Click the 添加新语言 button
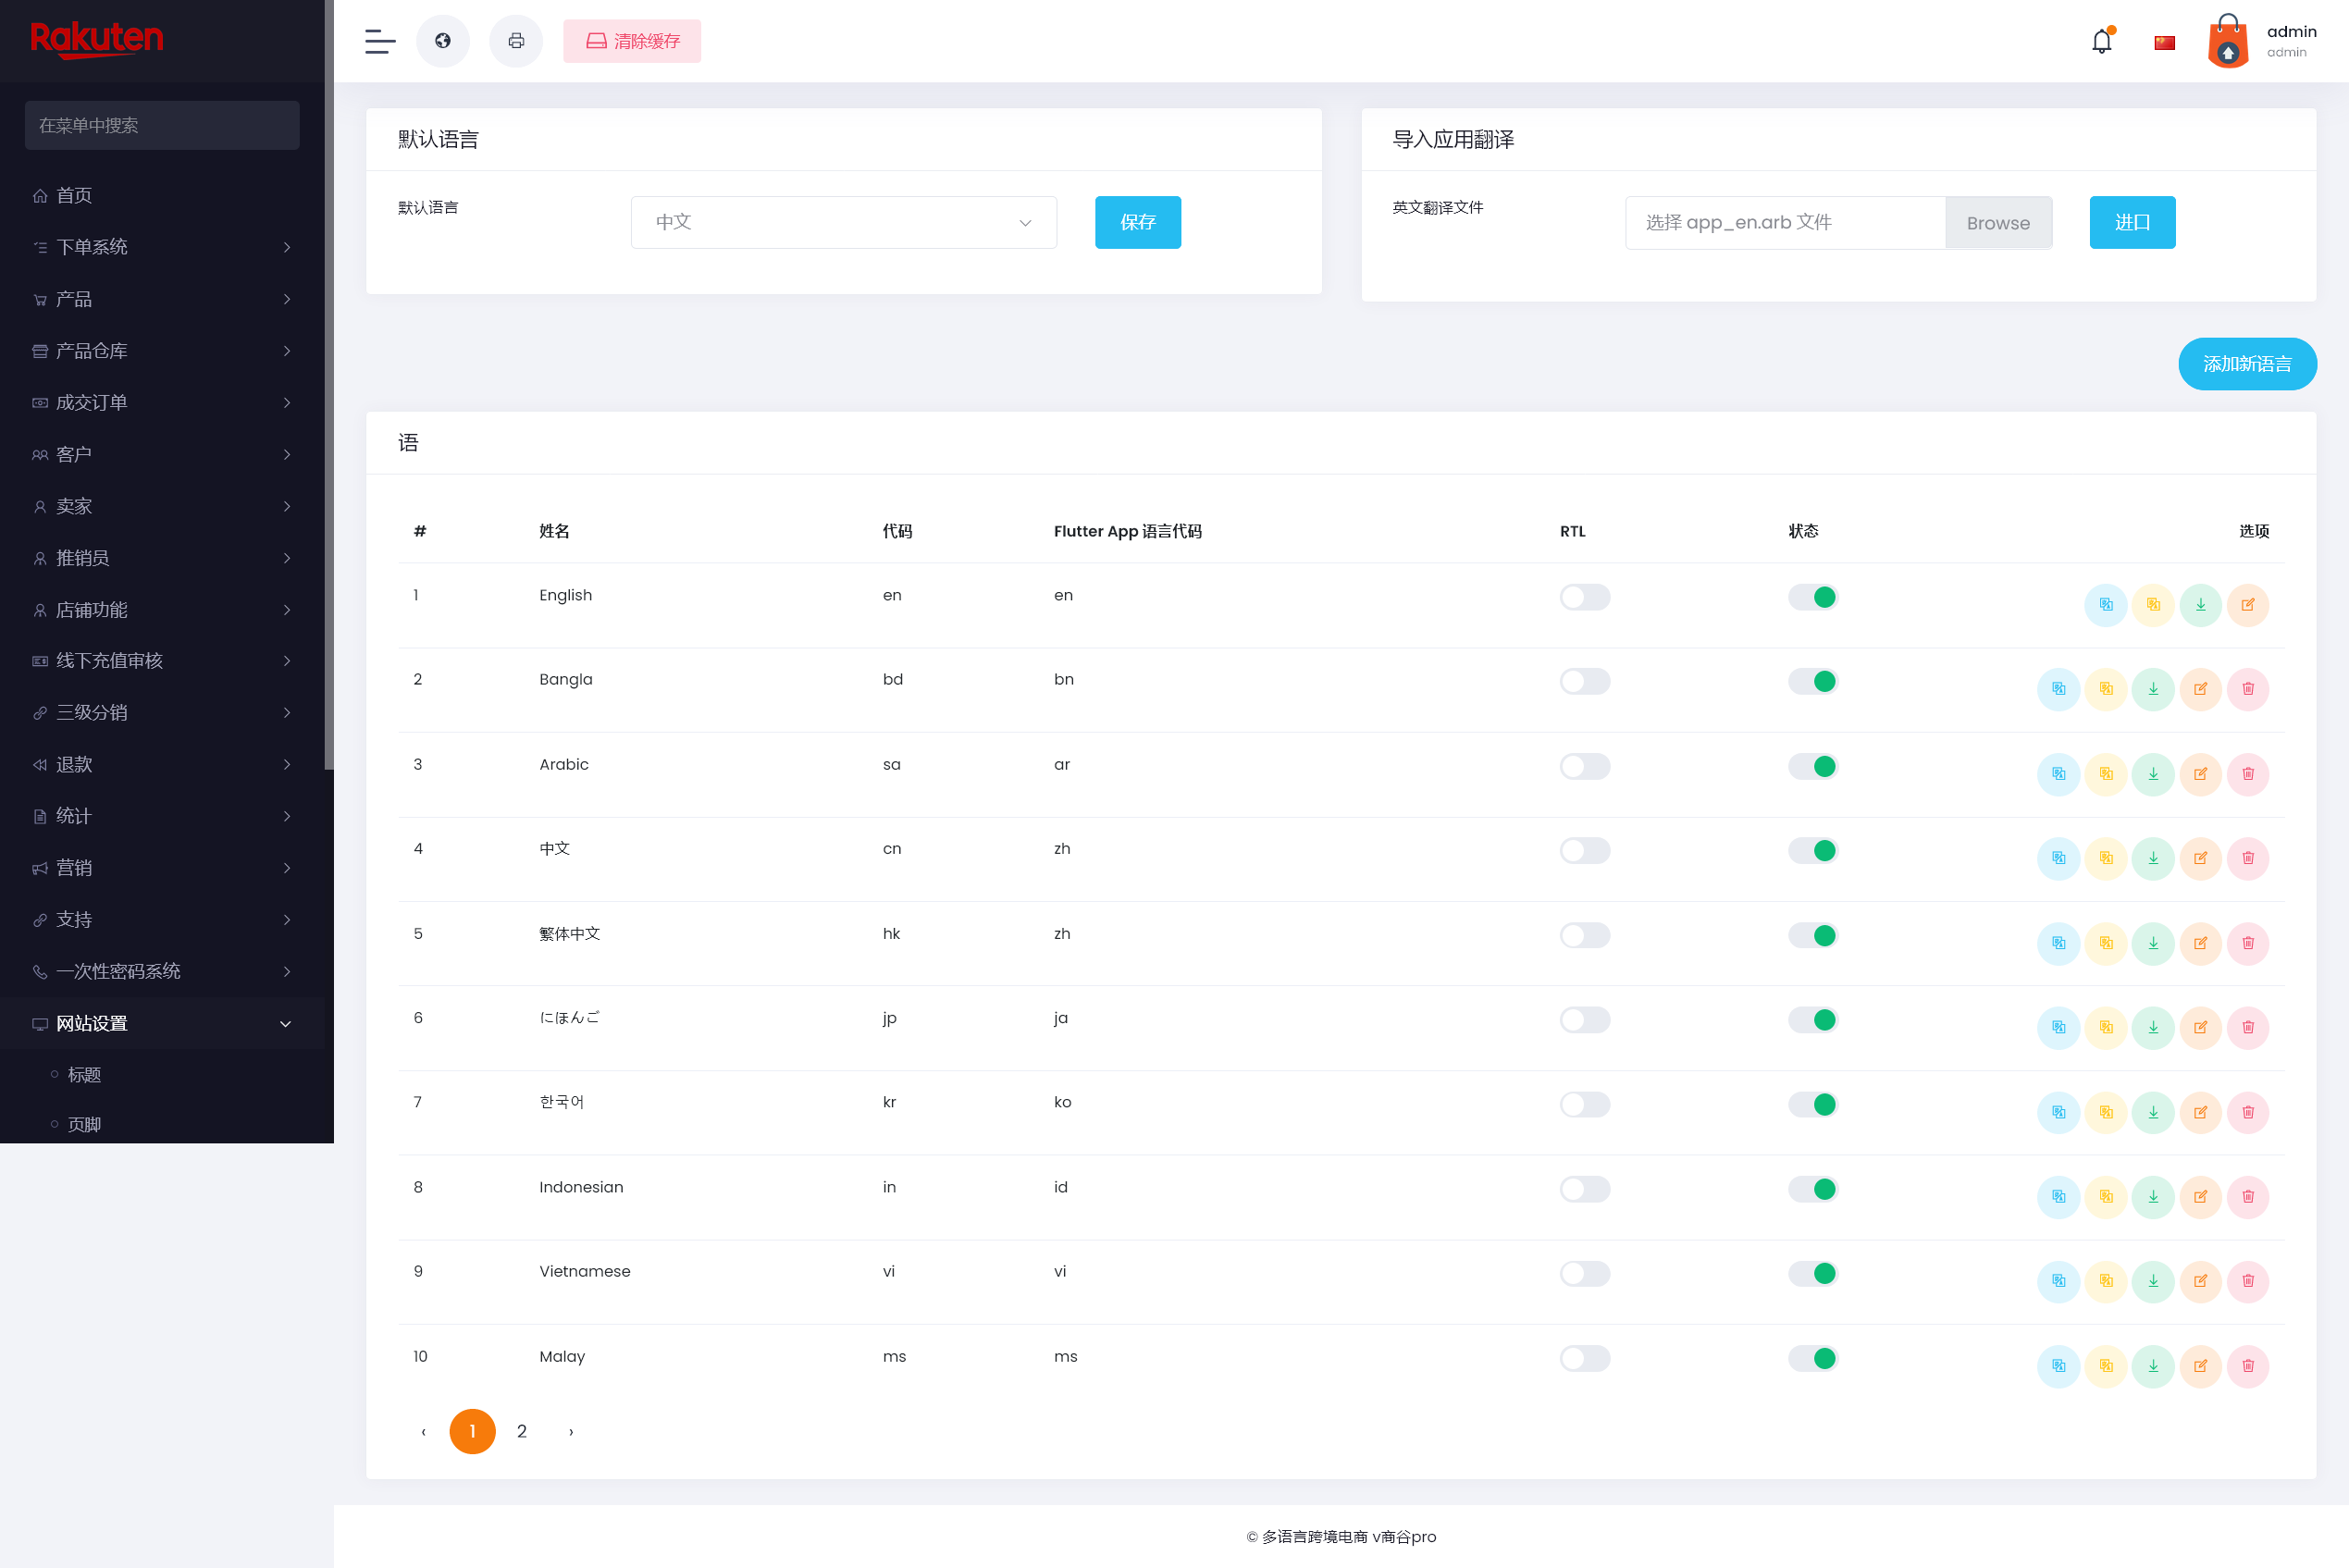Screen dimensions: 2349x1568 pos(2246,364)
